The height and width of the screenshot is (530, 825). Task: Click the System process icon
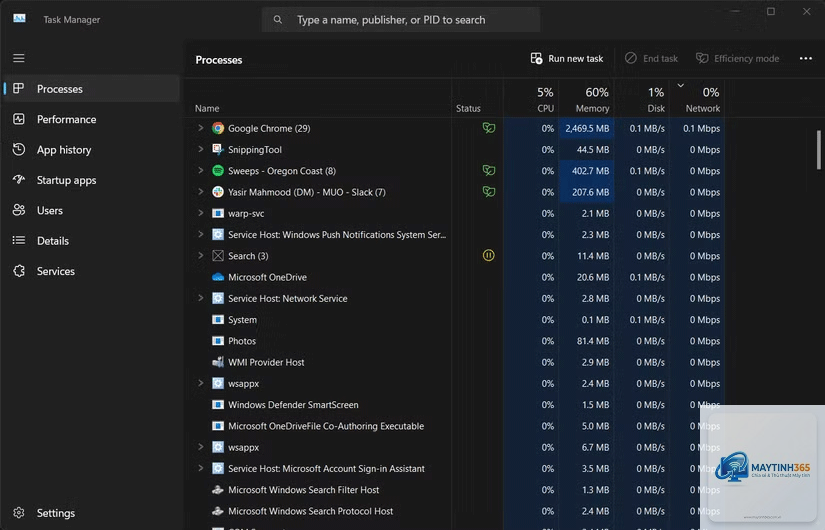[218, 319]
